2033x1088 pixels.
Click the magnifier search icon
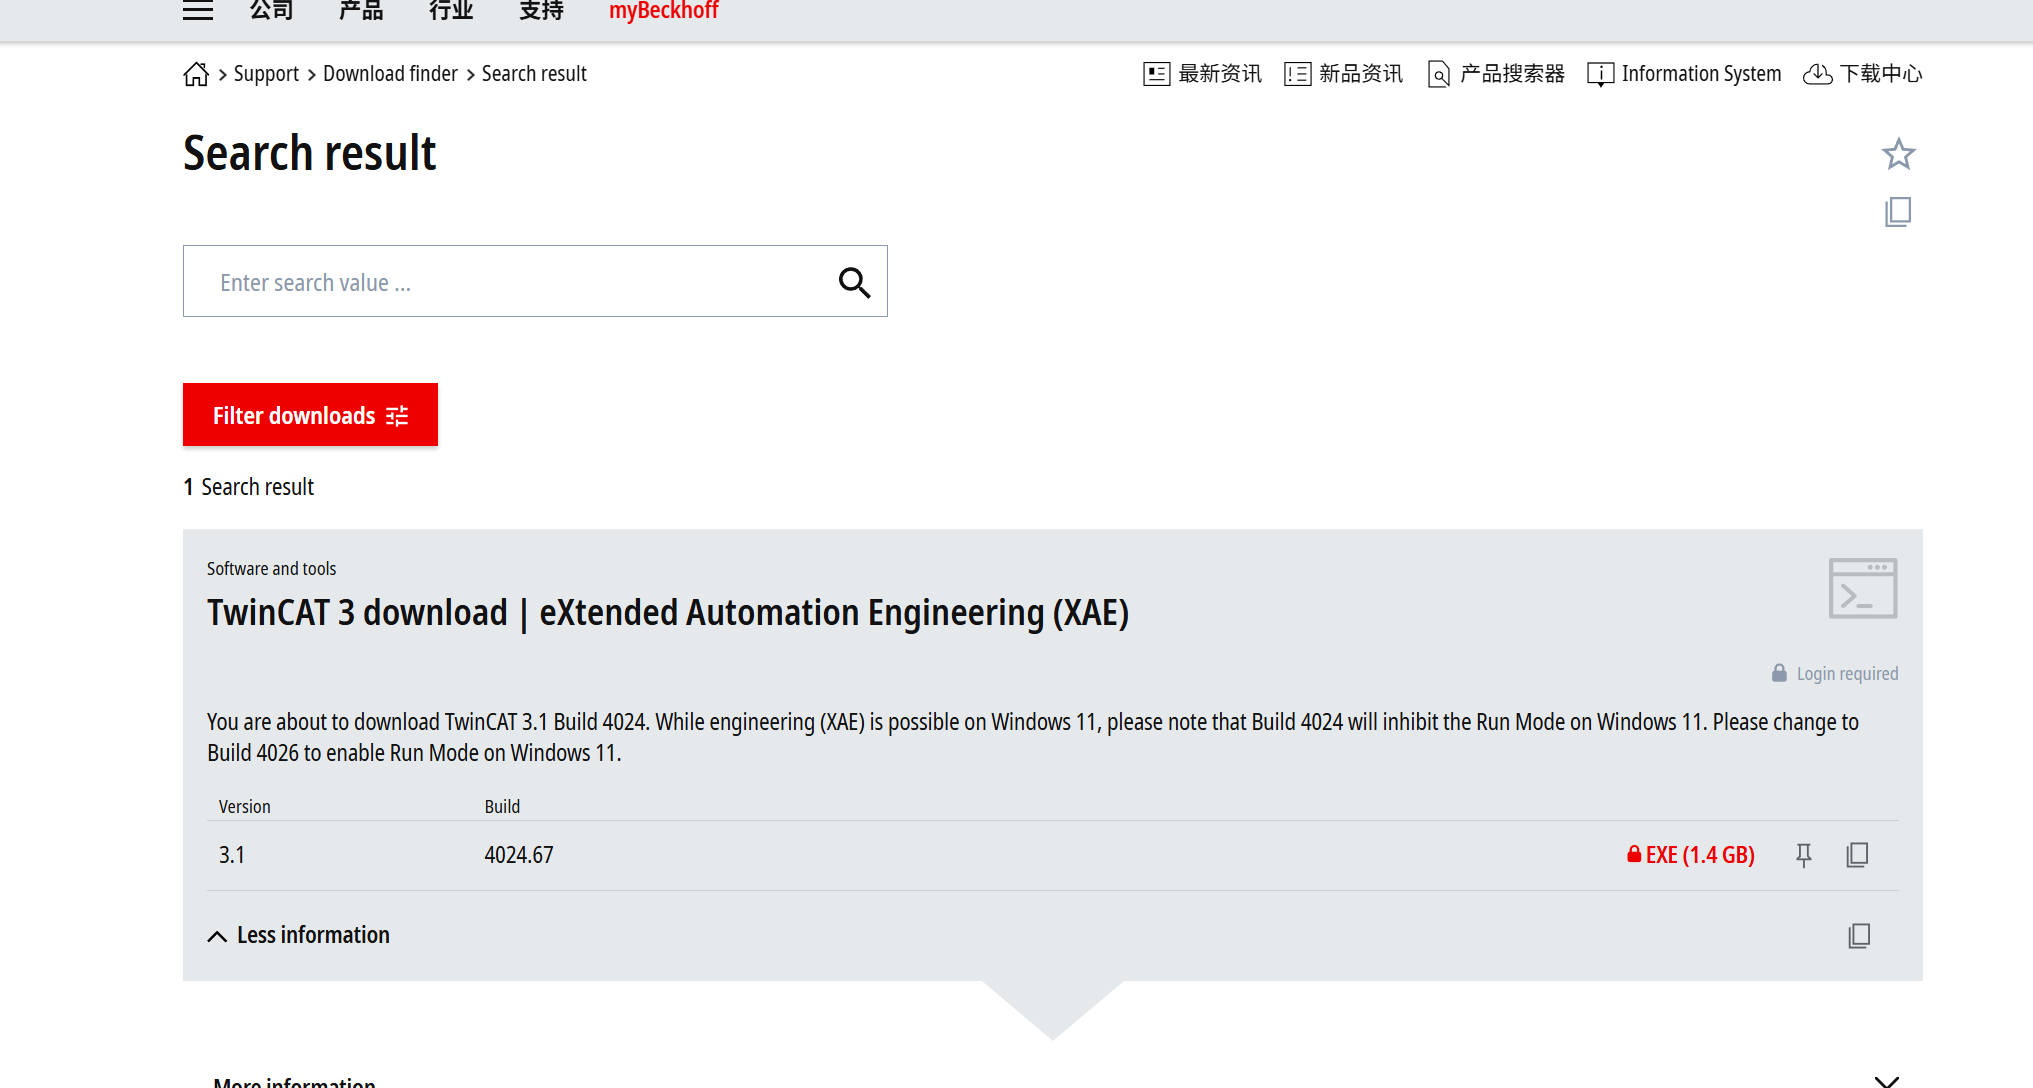[854, 282]
